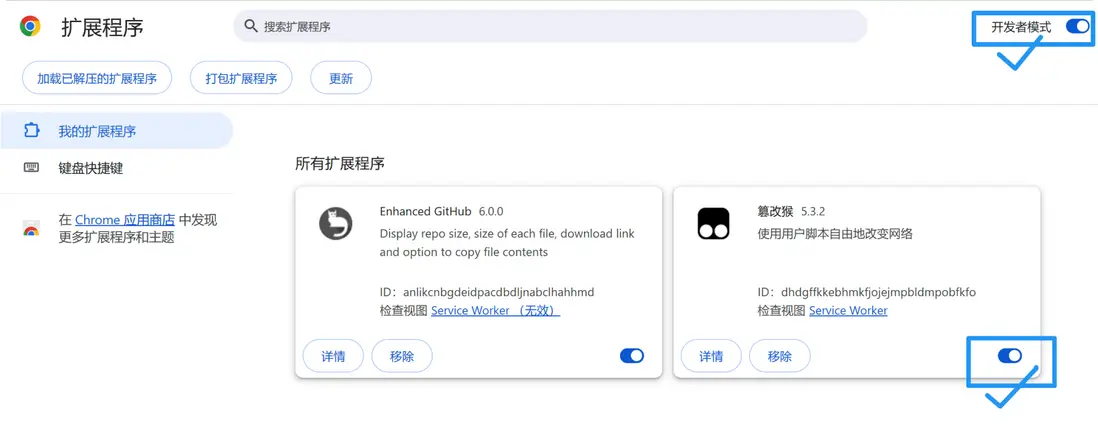Click the 开发者模式 label
Viewport: 1098px width, 426px height.
[x=1021, y=27]
